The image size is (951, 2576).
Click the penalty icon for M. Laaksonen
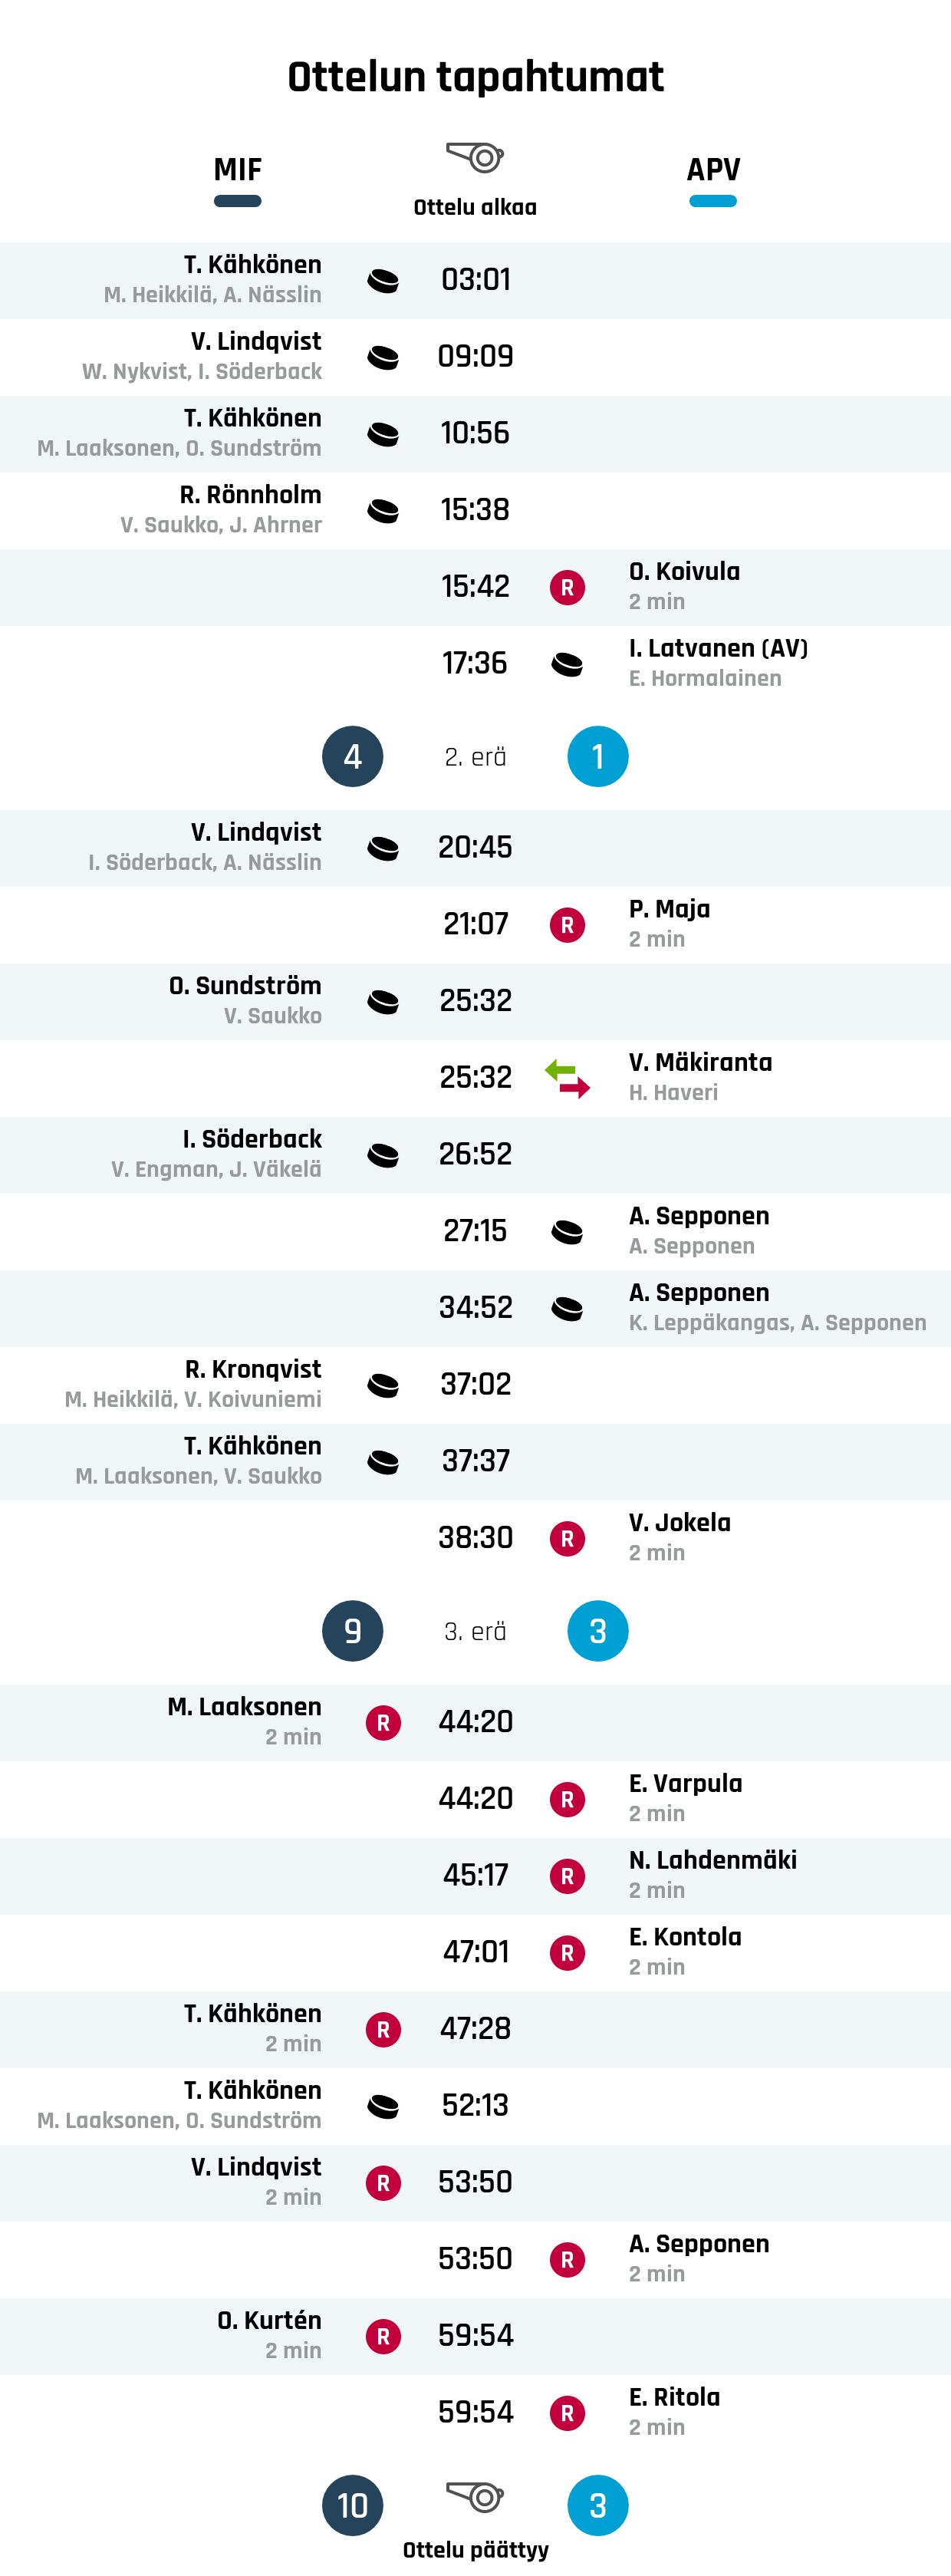pyautogui.click(x=383, y=1723)
